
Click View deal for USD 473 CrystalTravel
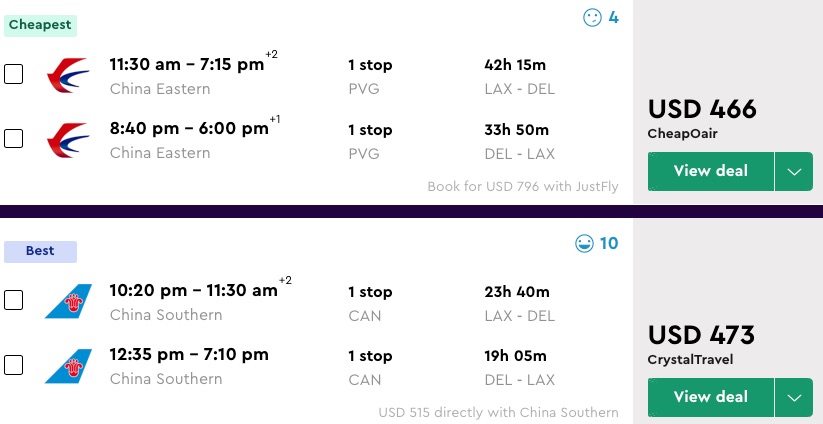point(710,397)
